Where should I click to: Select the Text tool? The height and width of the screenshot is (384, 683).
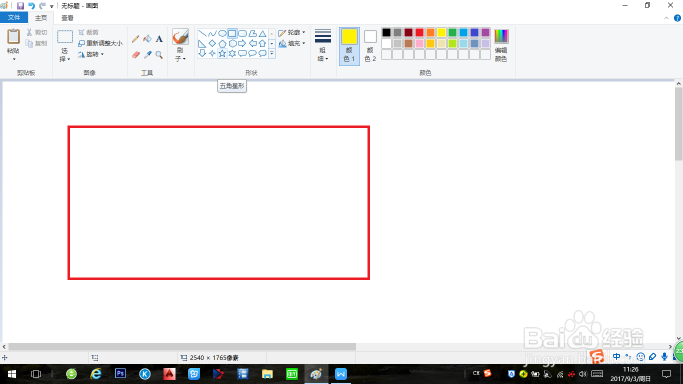pyautogui.click(x=159, y=39)
